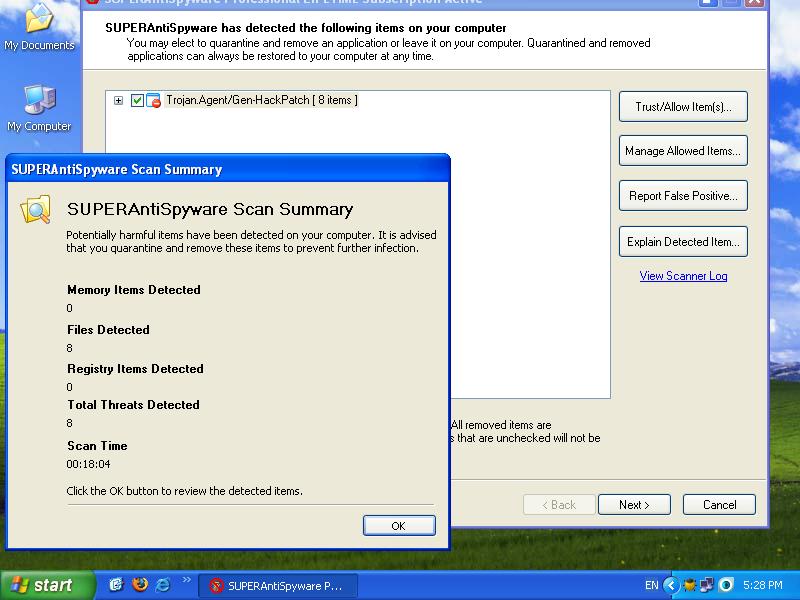
Task: Click the Trojan threat icon in list
Action: (x=154, y=101)
